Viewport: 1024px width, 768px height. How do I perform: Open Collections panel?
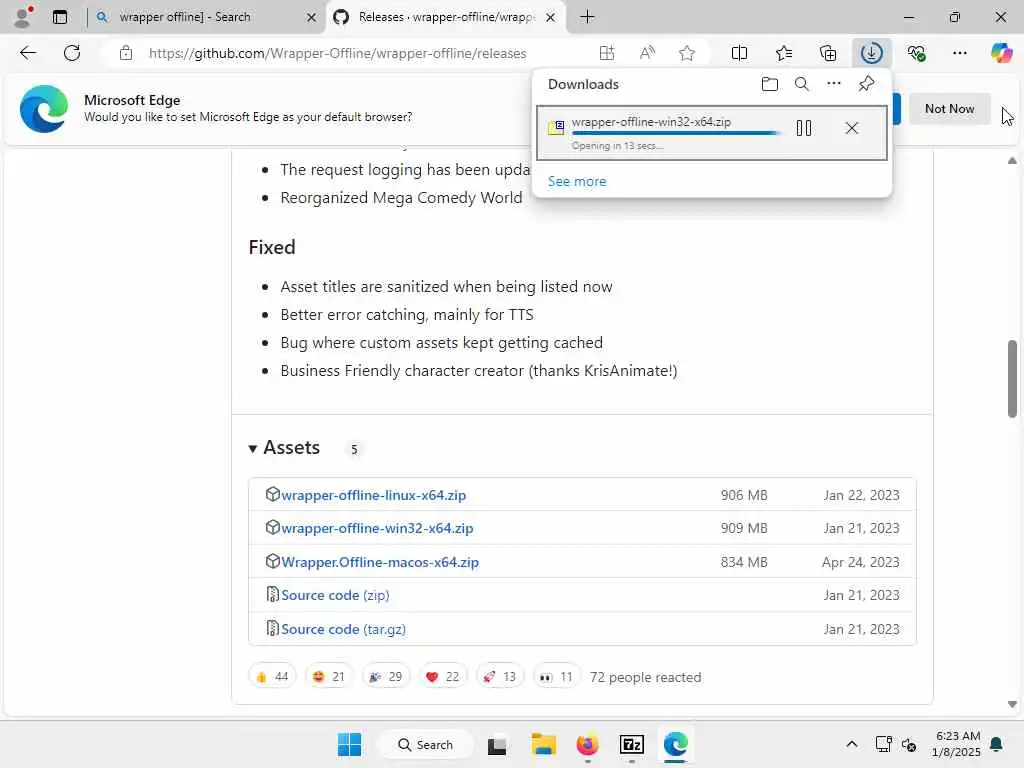coord(827,53)
